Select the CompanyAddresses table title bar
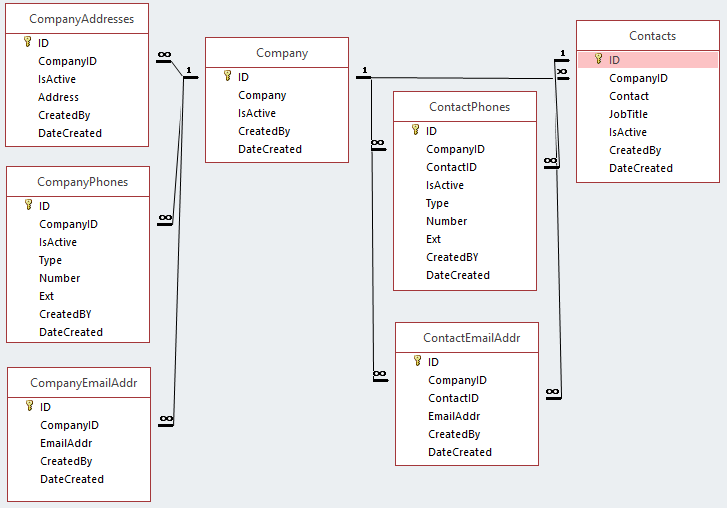The height and width of the screenshot is (508, 727). (77, 19)
